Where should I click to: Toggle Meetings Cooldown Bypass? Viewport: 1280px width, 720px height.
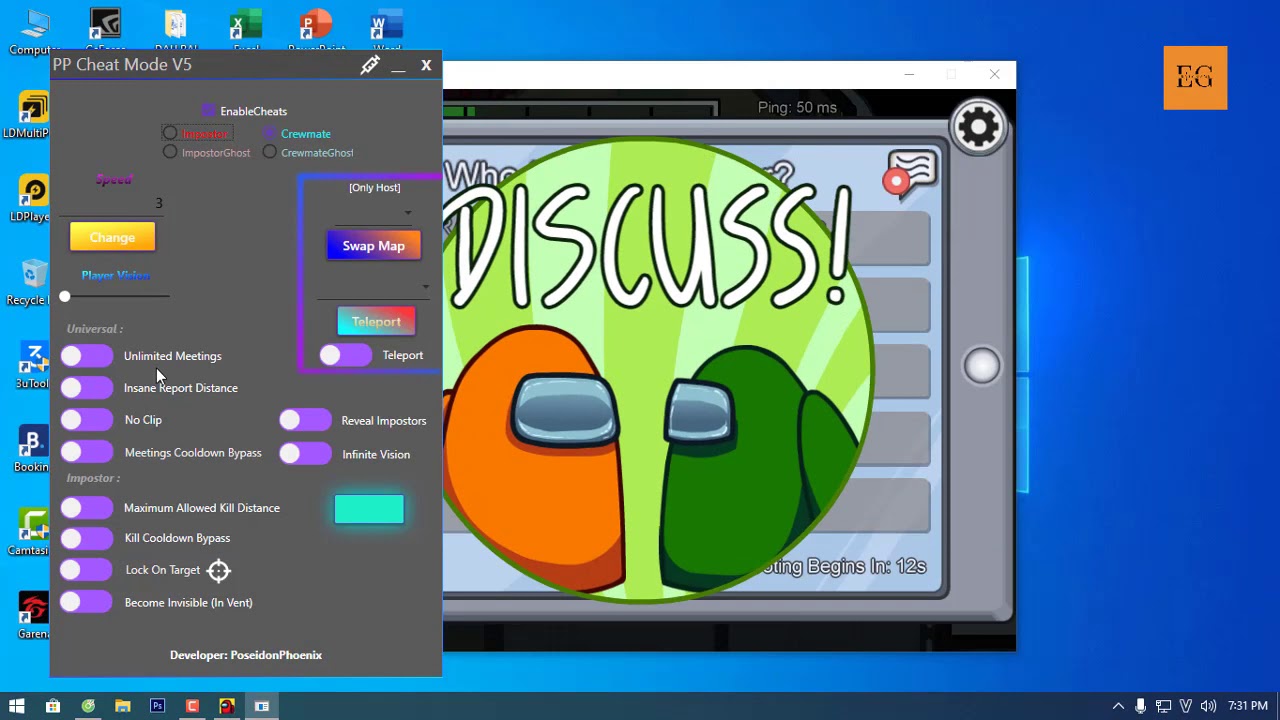[x=86, y=453]
